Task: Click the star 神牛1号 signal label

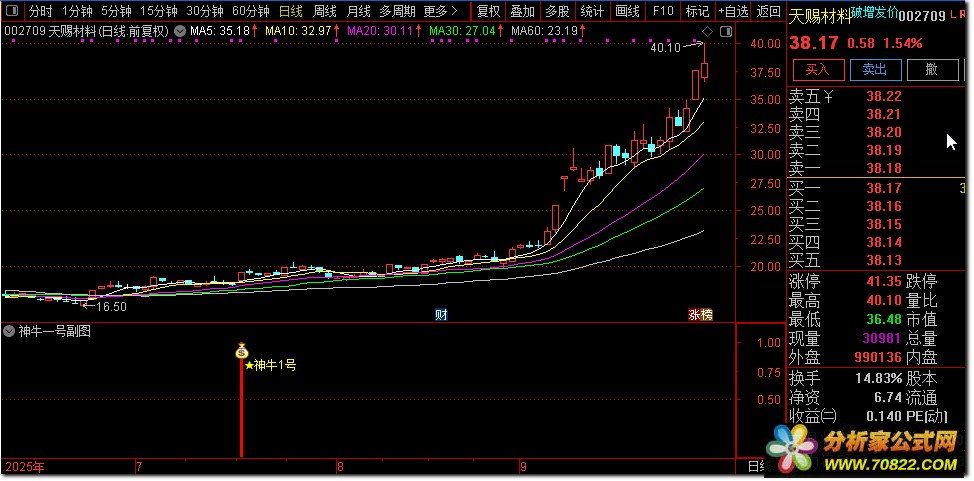Action: coord(270,366)
